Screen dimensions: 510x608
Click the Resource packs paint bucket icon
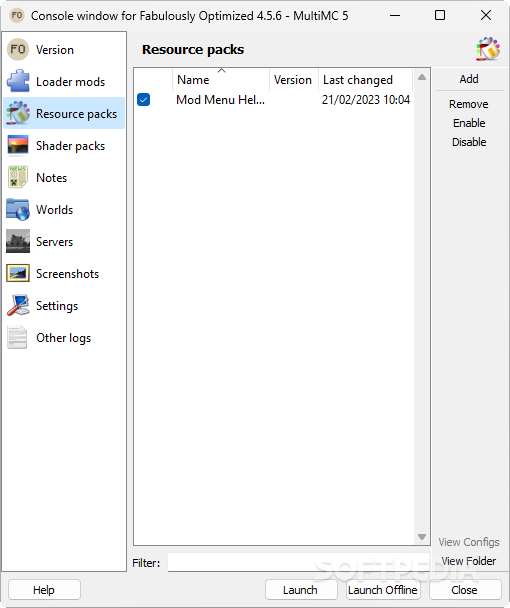point(18,113)
